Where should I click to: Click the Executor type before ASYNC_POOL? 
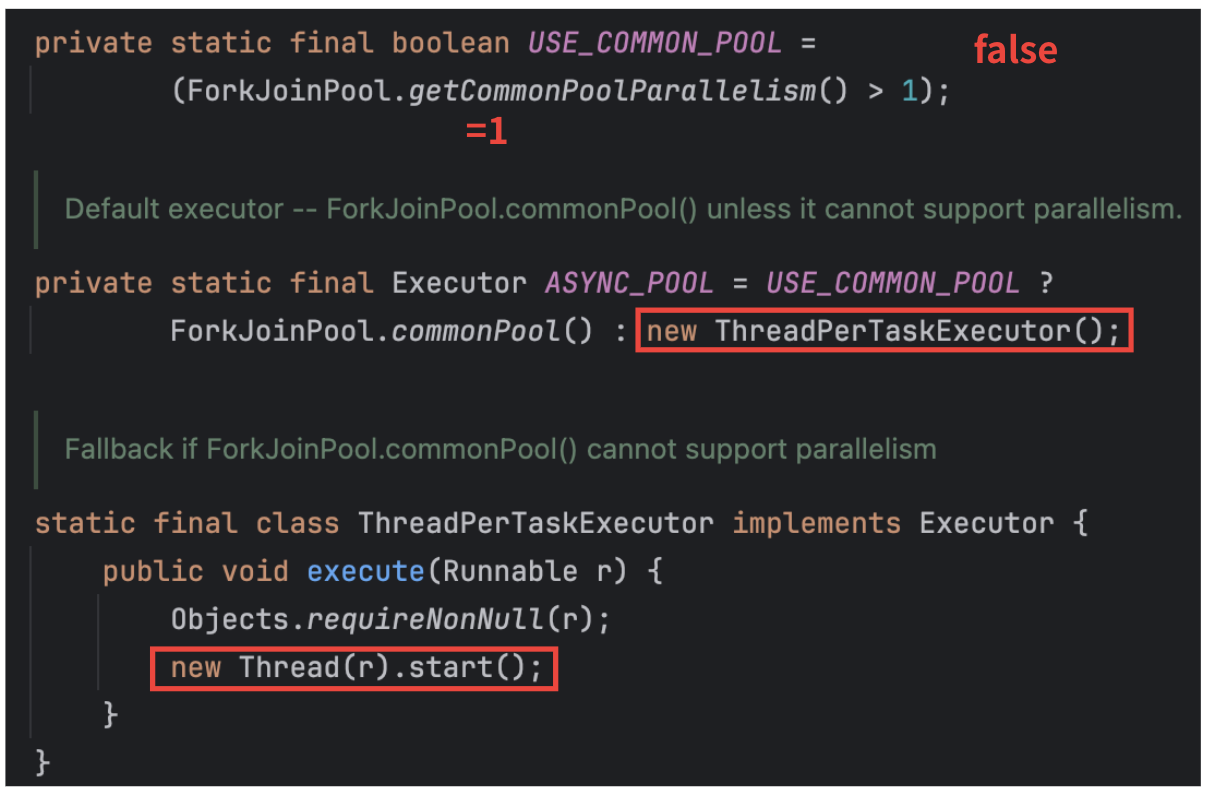458,283
